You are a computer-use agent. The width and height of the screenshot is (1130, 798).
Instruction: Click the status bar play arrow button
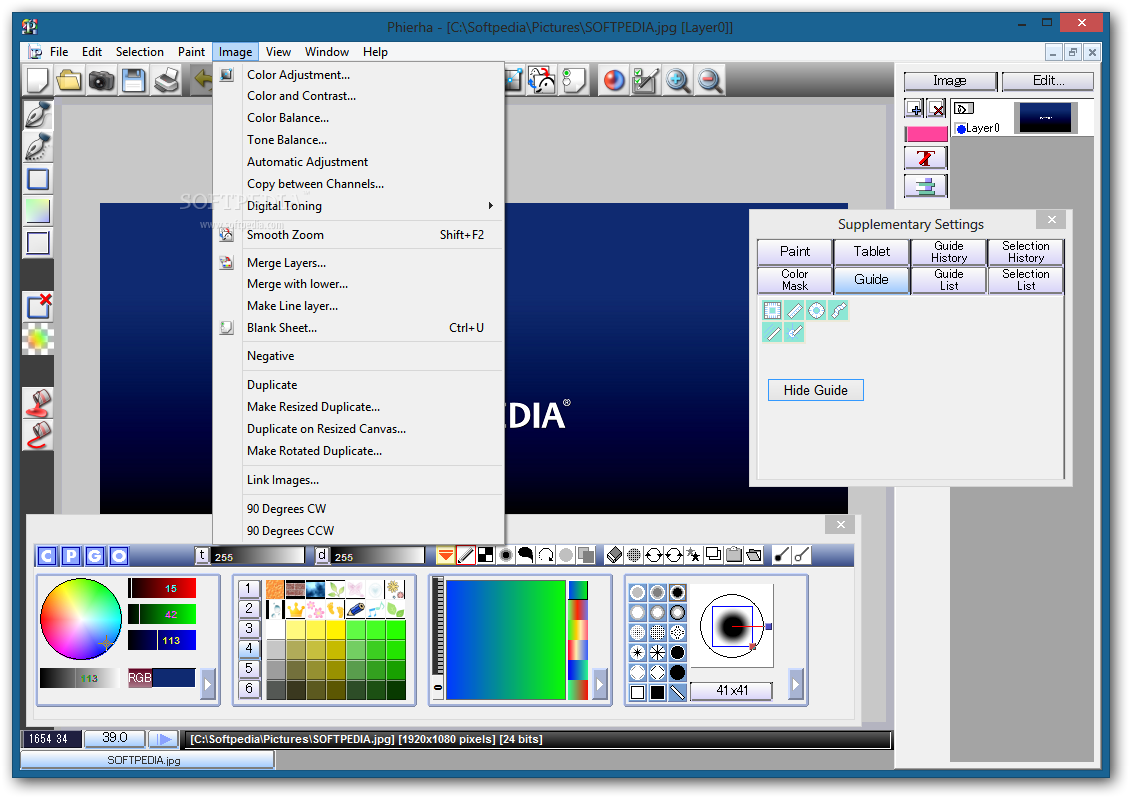pyautogui.click(x=164, y=738)
